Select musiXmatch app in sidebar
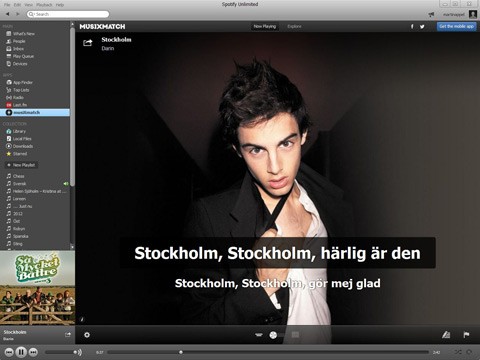Screen dimensions: 480x360 (35, 113)
